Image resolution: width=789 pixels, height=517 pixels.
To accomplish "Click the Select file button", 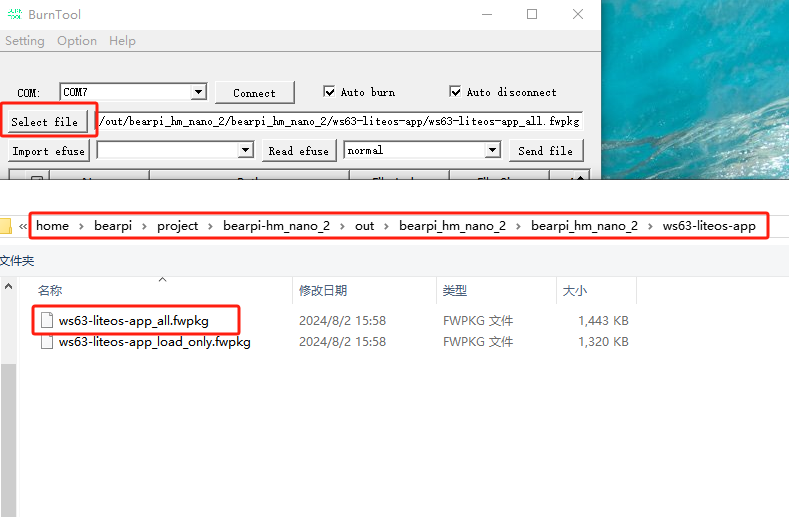I will tap(45, 122).
